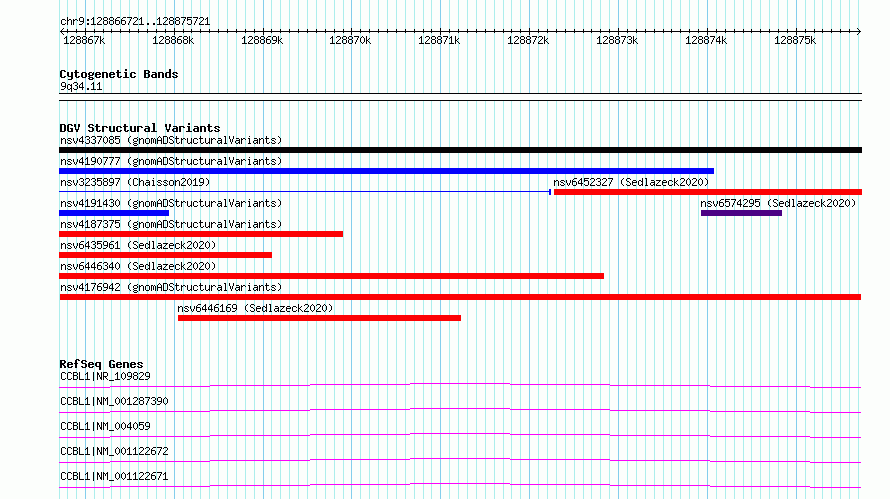Click the 128868k ruler tick label
The height and width of the screenshot is (499, 890).
tap(173, 40)
